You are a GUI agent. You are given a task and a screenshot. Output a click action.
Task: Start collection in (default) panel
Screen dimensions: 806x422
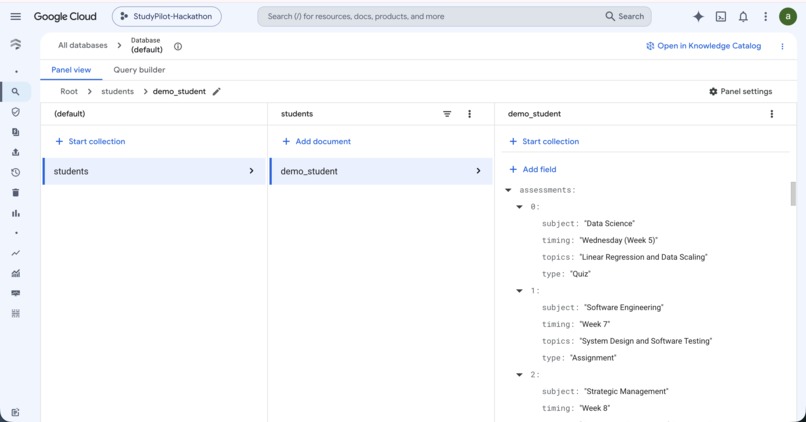[90, 141]
